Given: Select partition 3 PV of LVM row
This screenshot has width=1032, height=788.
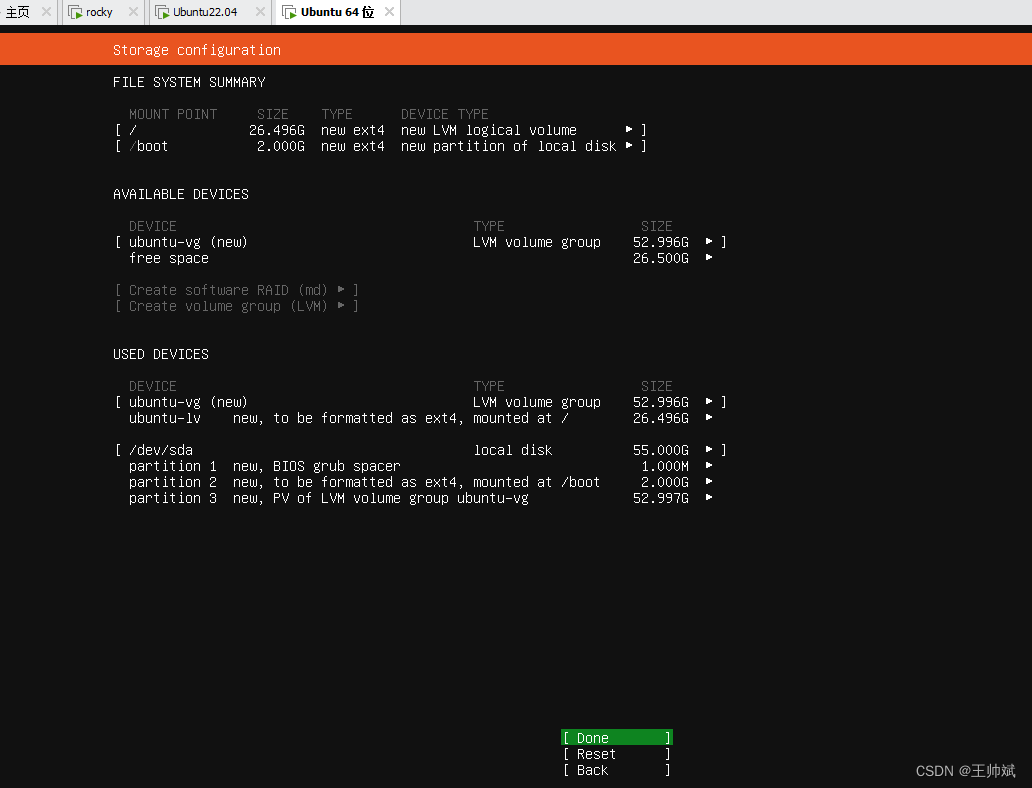Looking at the screenshot, I should (x=421, y=498).
